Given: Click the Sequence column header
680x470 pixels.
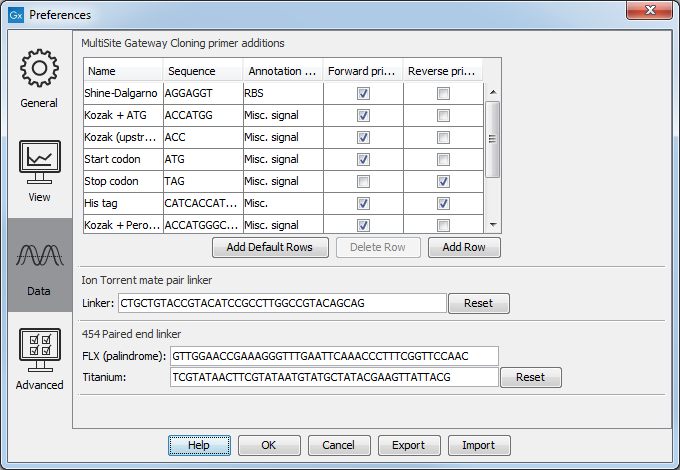Looking at the screenshot, I should [203, 71].
